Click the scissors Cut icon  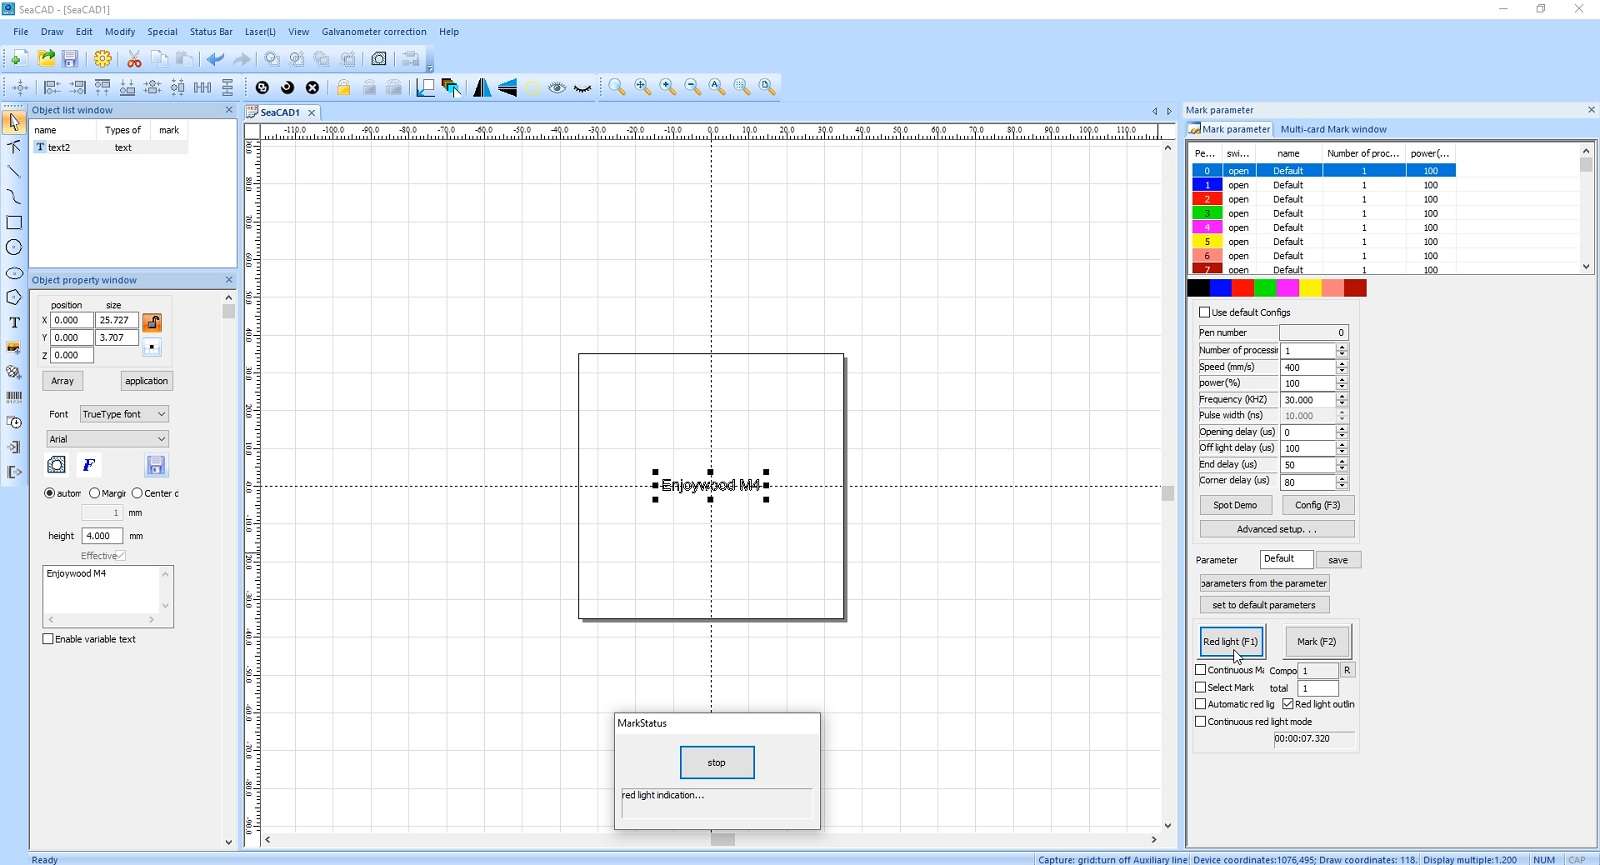[x=134, y=59]
